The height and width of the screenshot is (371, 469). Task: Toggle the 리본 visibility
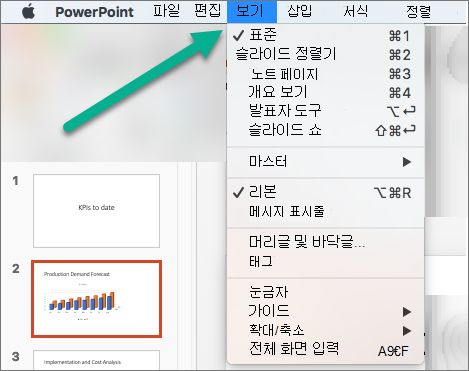coord(326,192)
